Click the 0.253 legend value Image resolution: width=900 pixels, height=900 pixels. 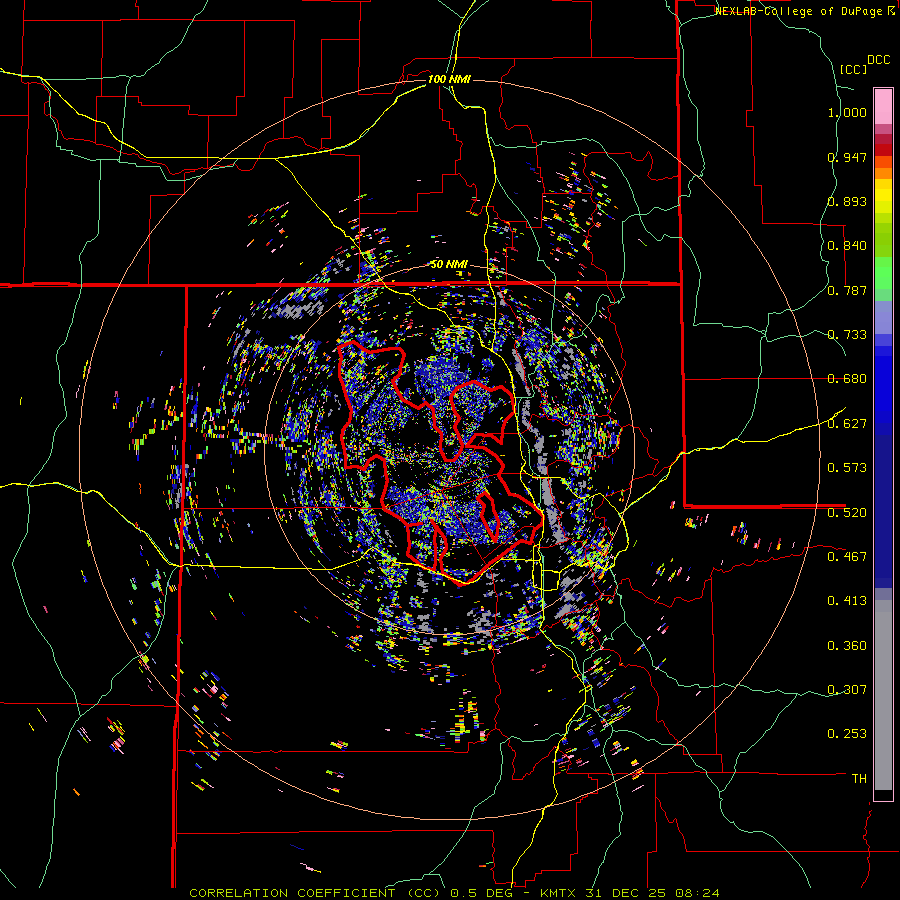click(x=847, y=734)
